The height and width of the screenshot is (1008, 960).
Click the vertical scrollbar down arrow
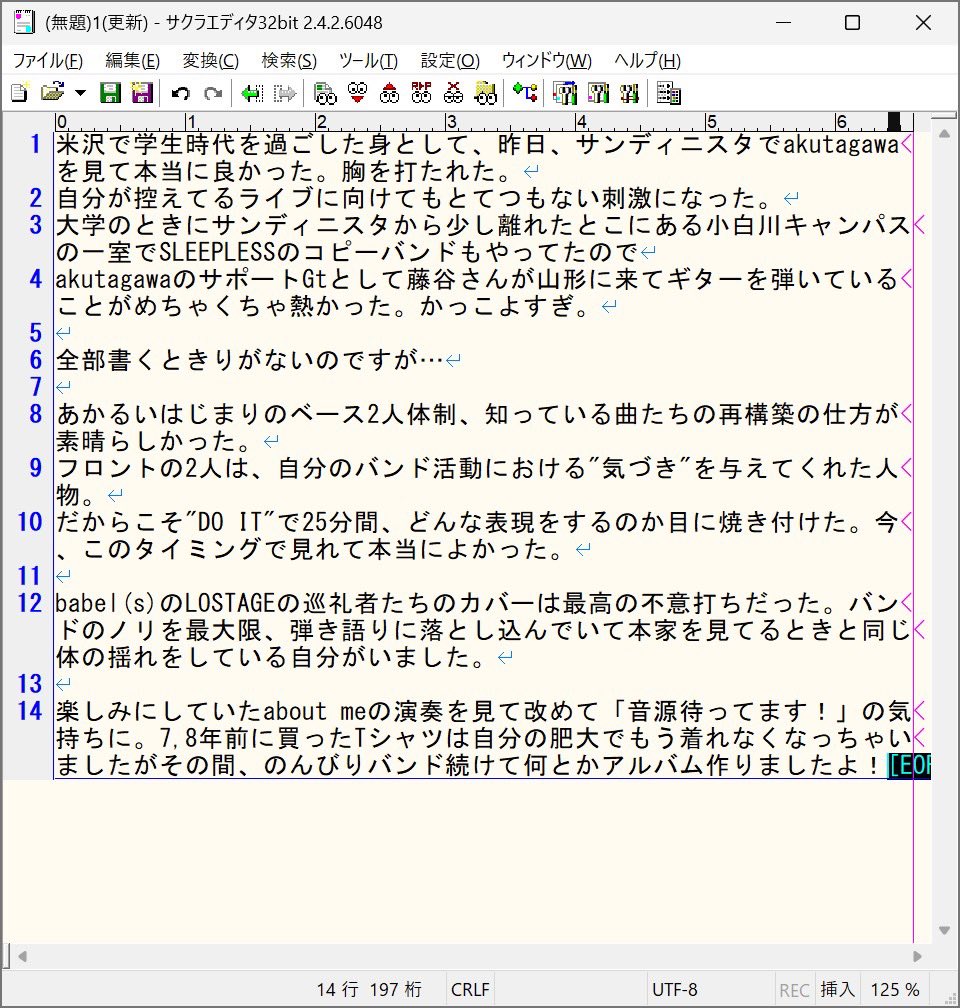944,930
